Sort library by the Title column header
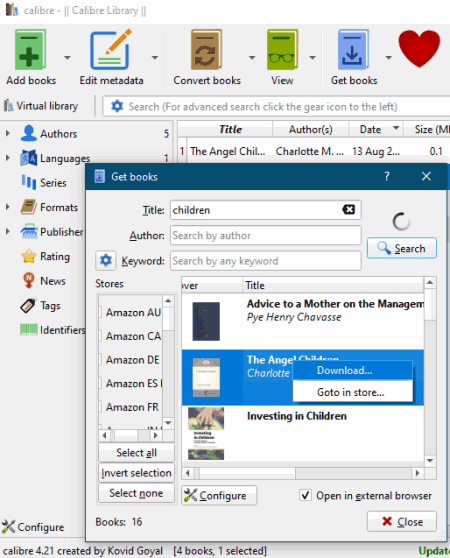Viewport: 450px width, 558px height. pyautogui.click(x=230, y=129)
